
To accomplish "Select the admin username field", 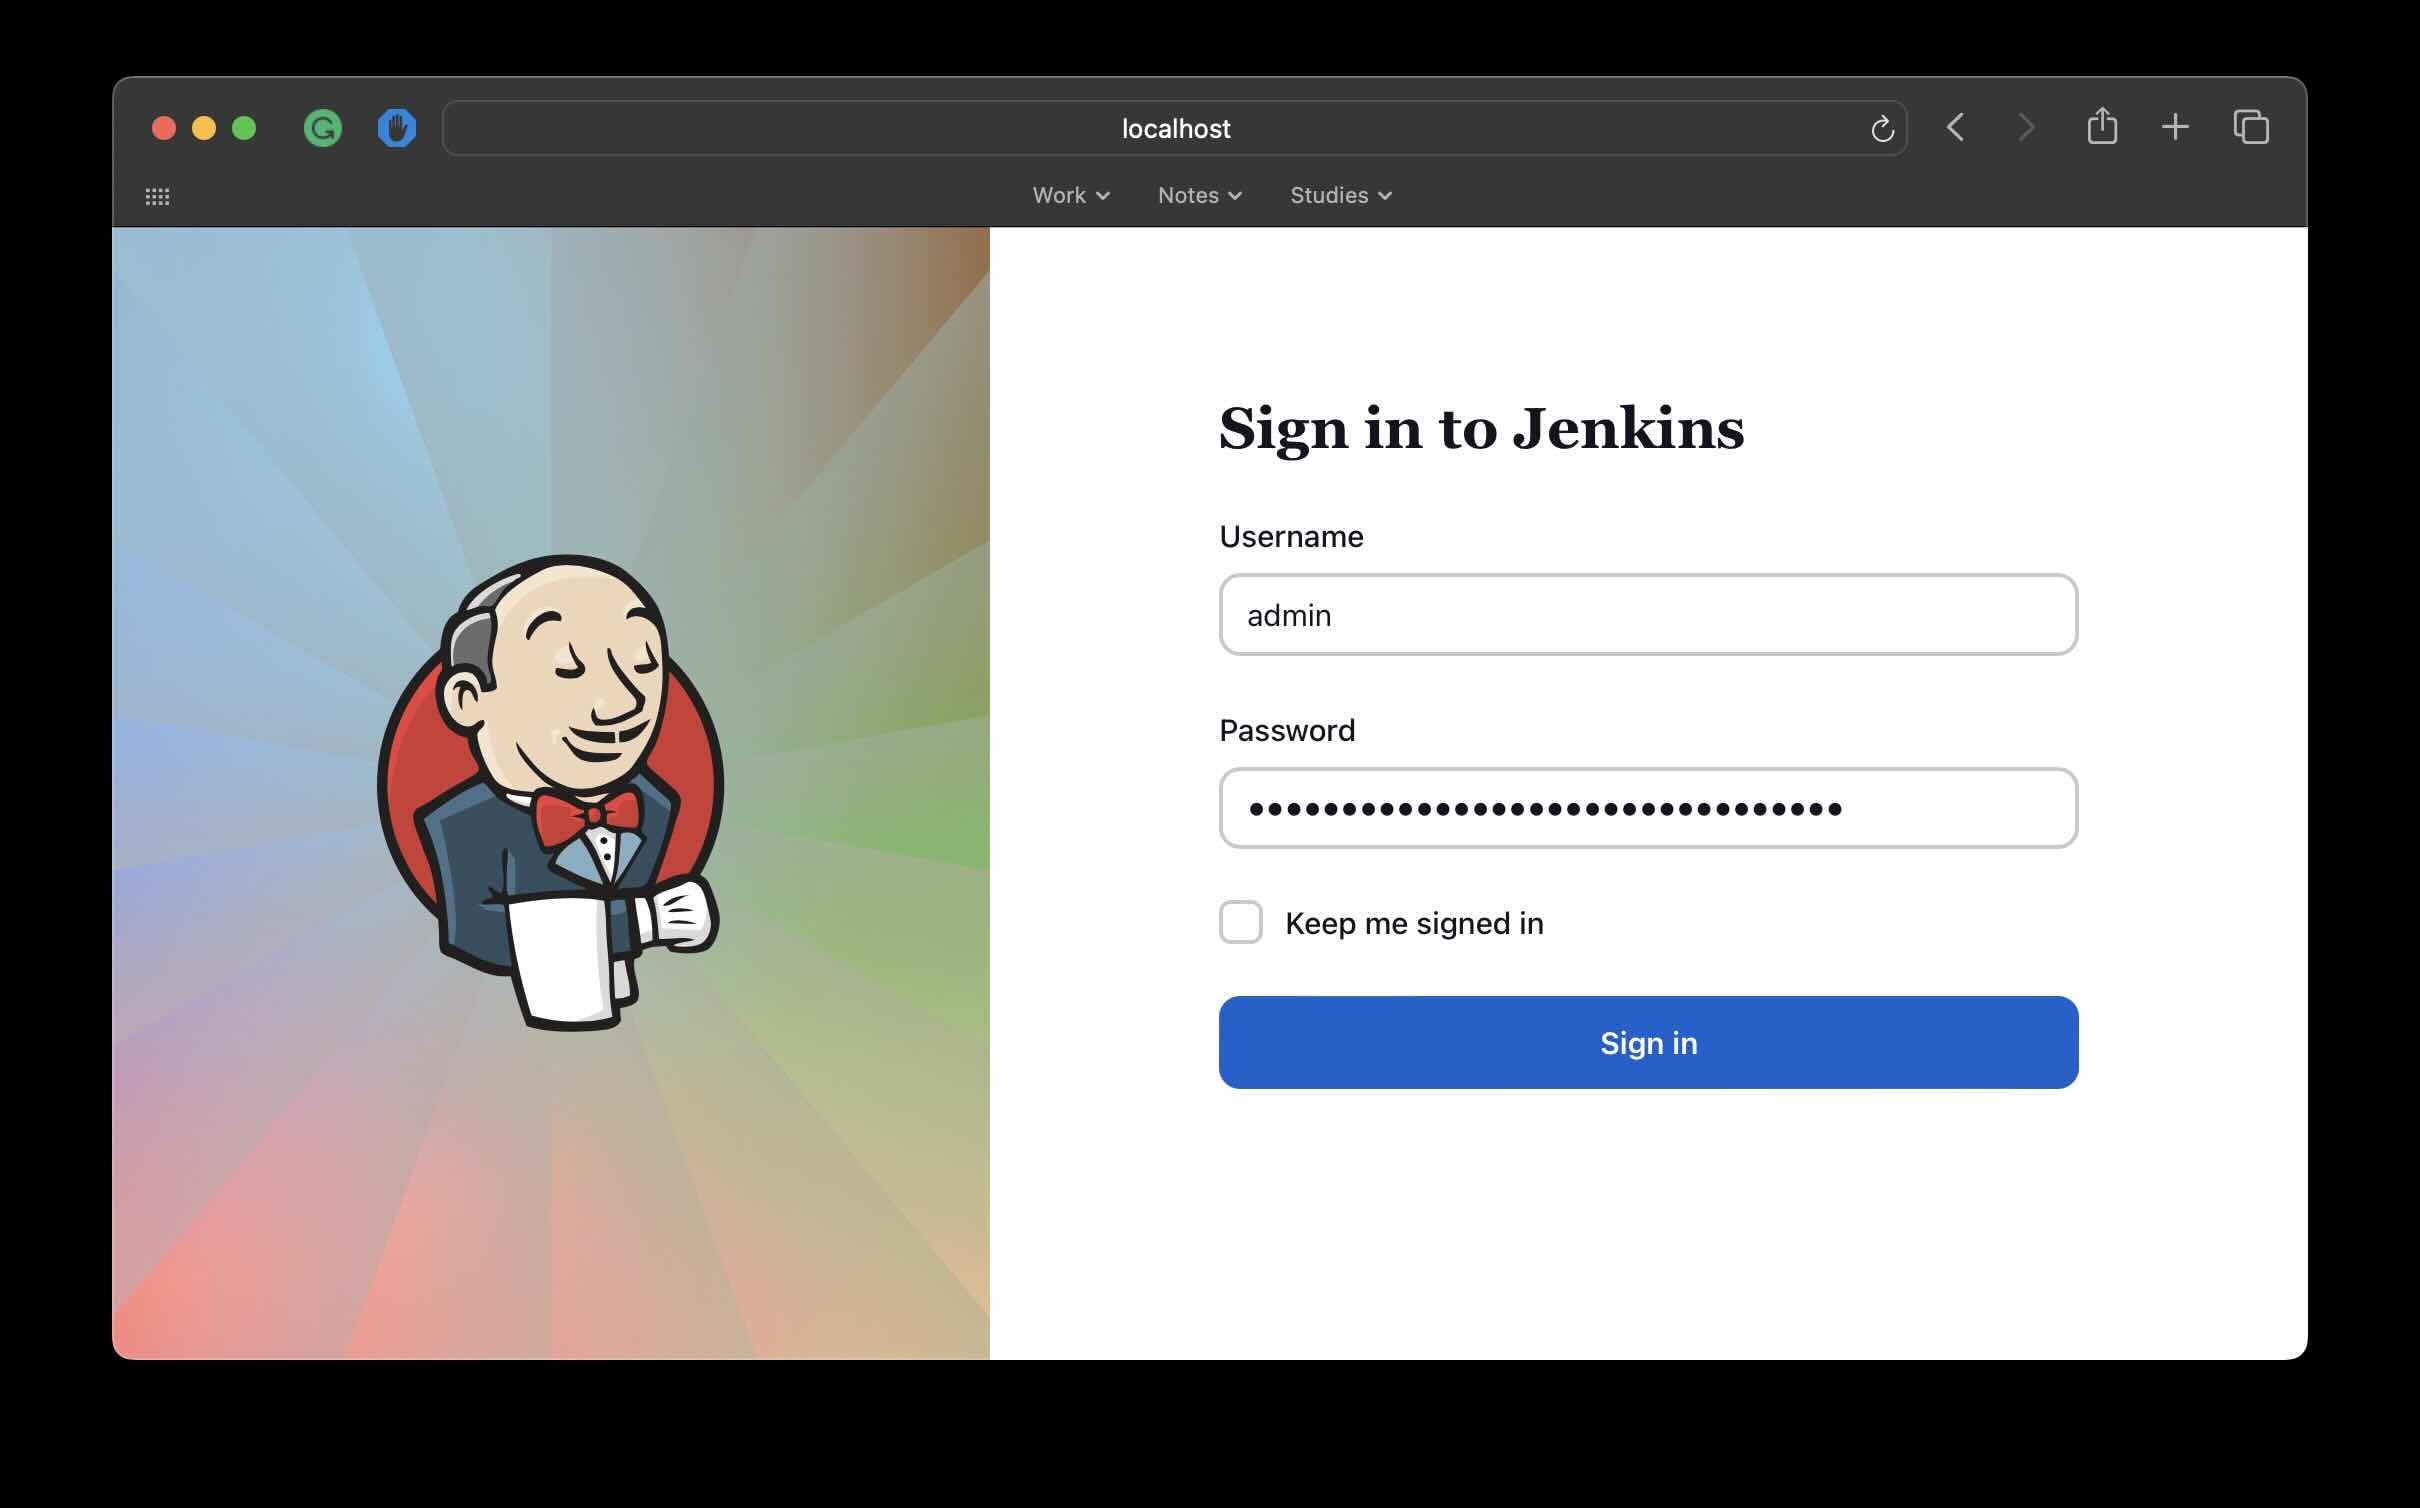I will pyautogui.click(x=1647, y=614).
